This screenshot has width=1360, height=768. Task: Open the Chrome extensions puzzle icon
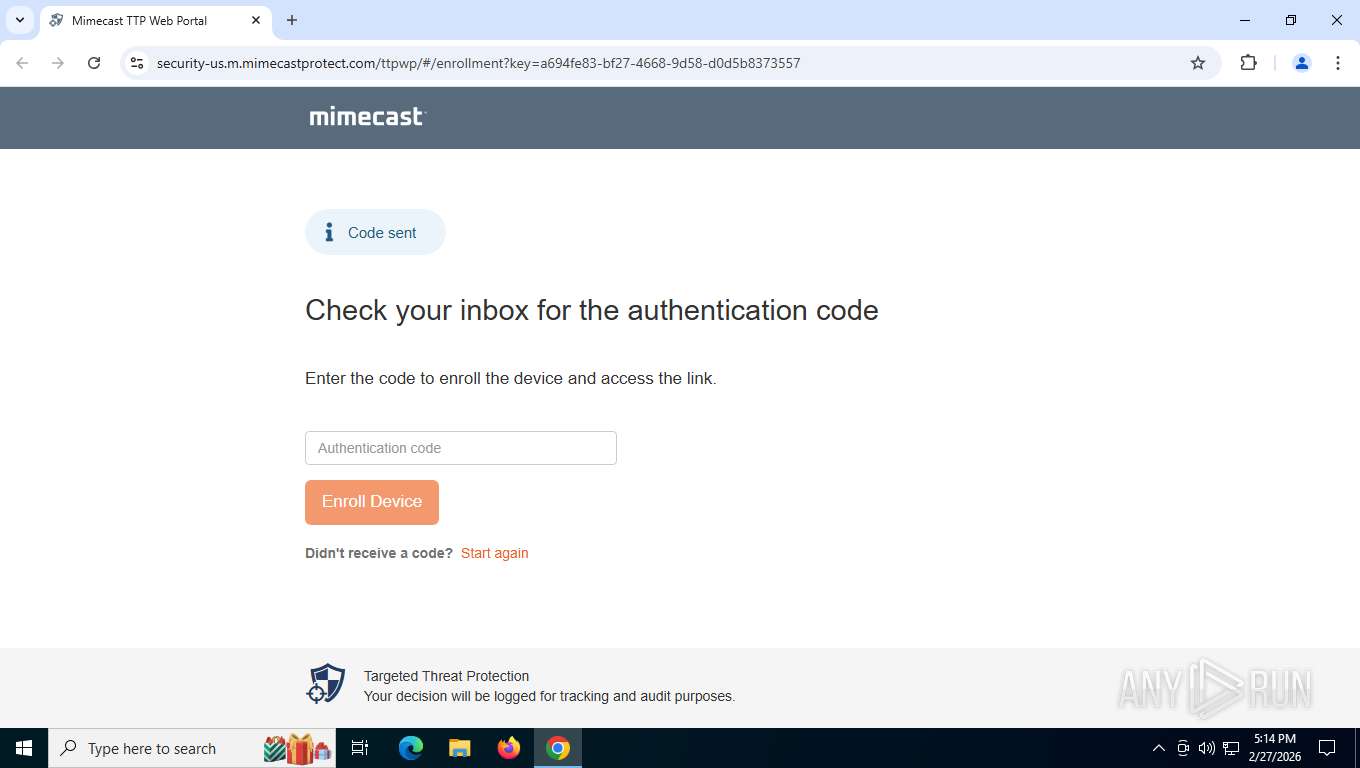point(1248,63)
